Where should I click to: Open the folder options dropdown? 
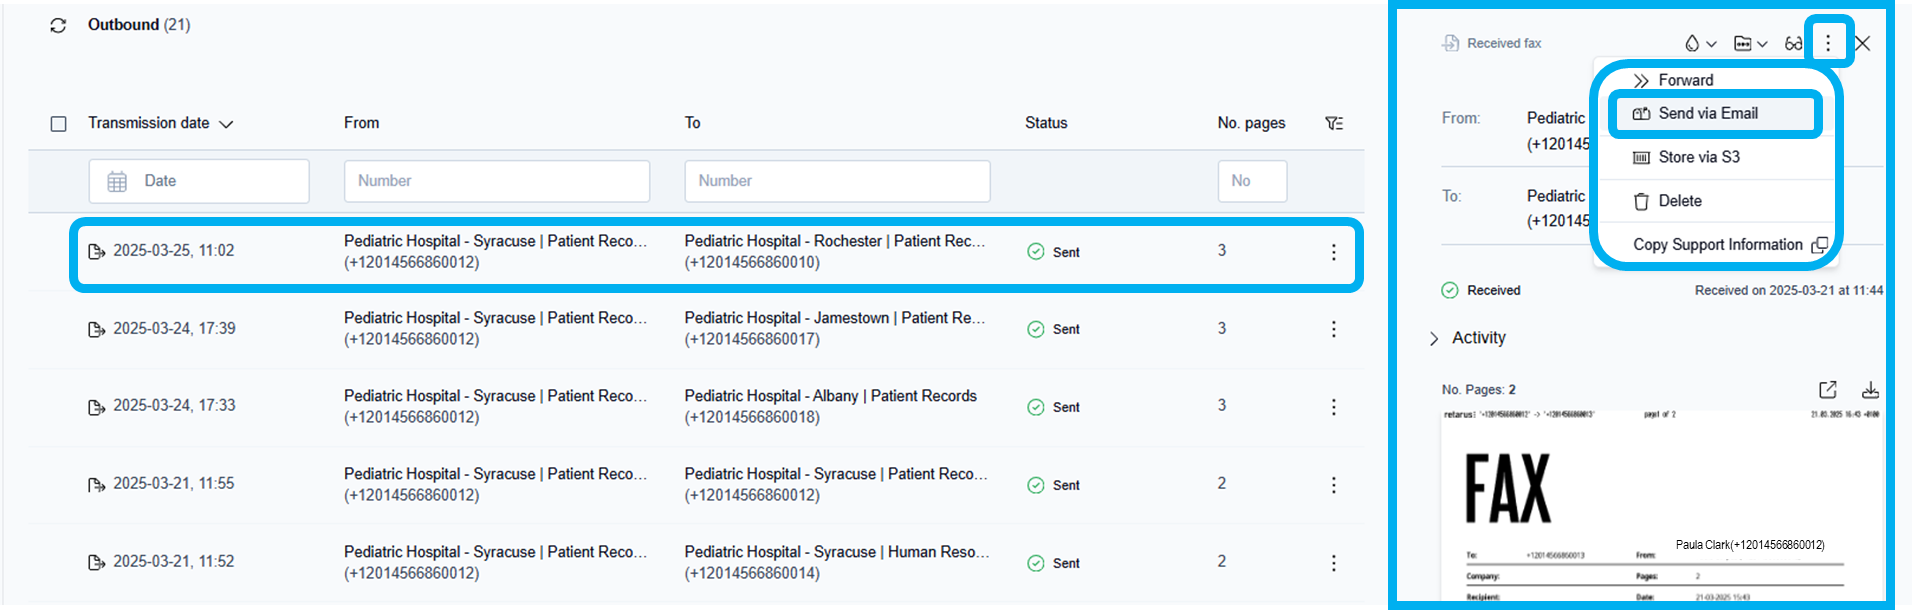pos(1750,44)
